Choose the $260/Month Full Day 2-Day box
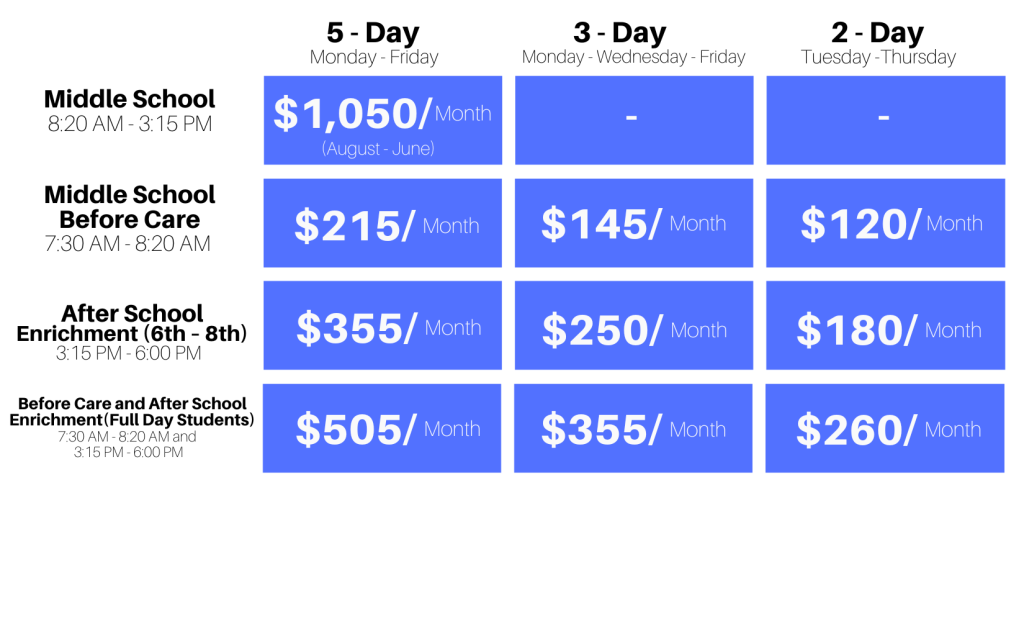The image size is (1024, 621). coord(885,428)
